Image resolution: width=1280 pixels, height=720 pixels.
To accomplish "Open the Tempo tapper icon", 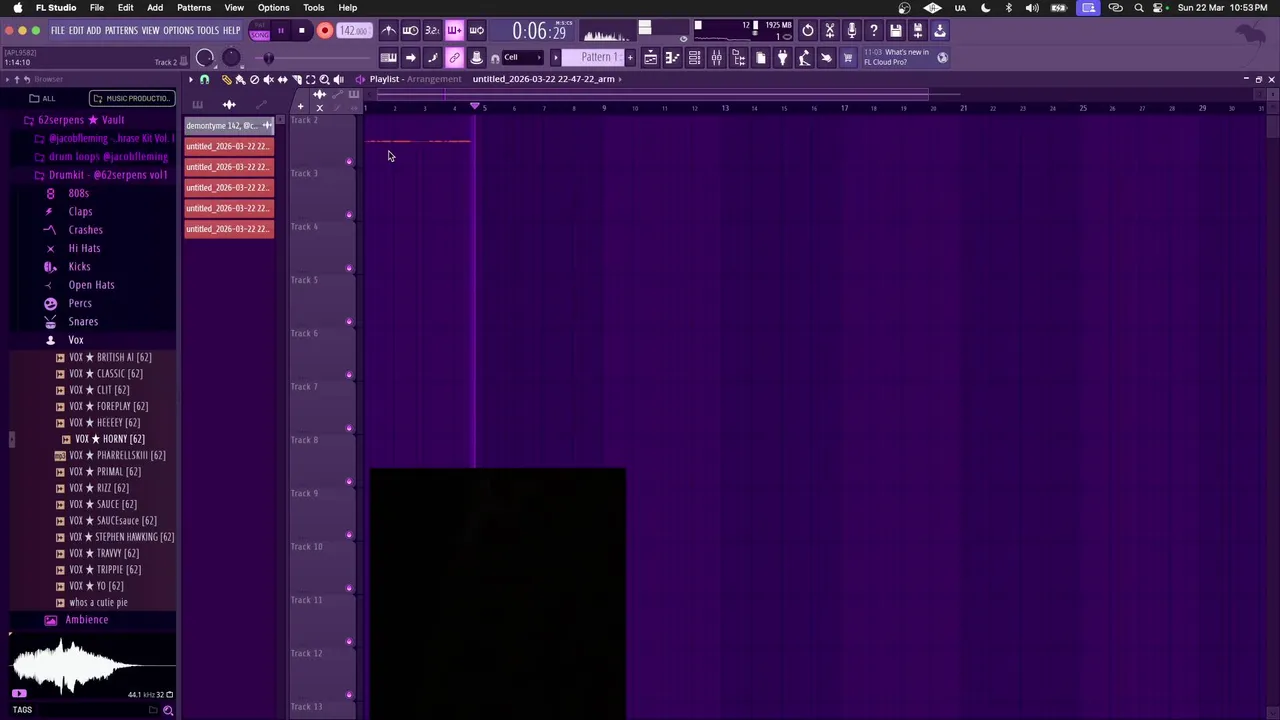I will pos(804,58).
